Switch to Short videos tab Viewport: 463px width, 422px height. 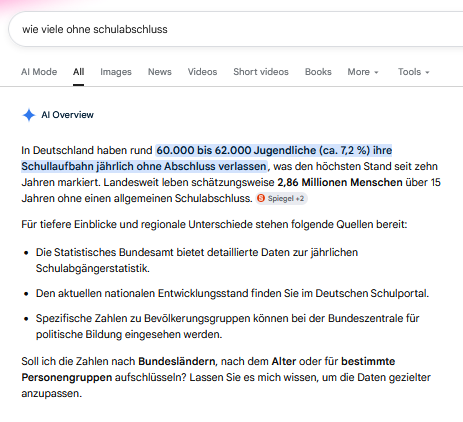pyautogui.click(x=261, y=72)
